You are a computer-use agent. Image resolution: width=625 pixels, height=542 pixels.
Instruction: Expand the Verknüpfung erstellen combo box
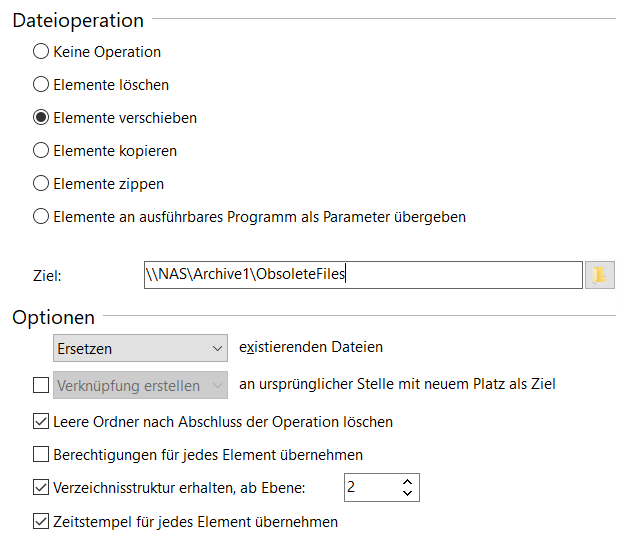140,385
